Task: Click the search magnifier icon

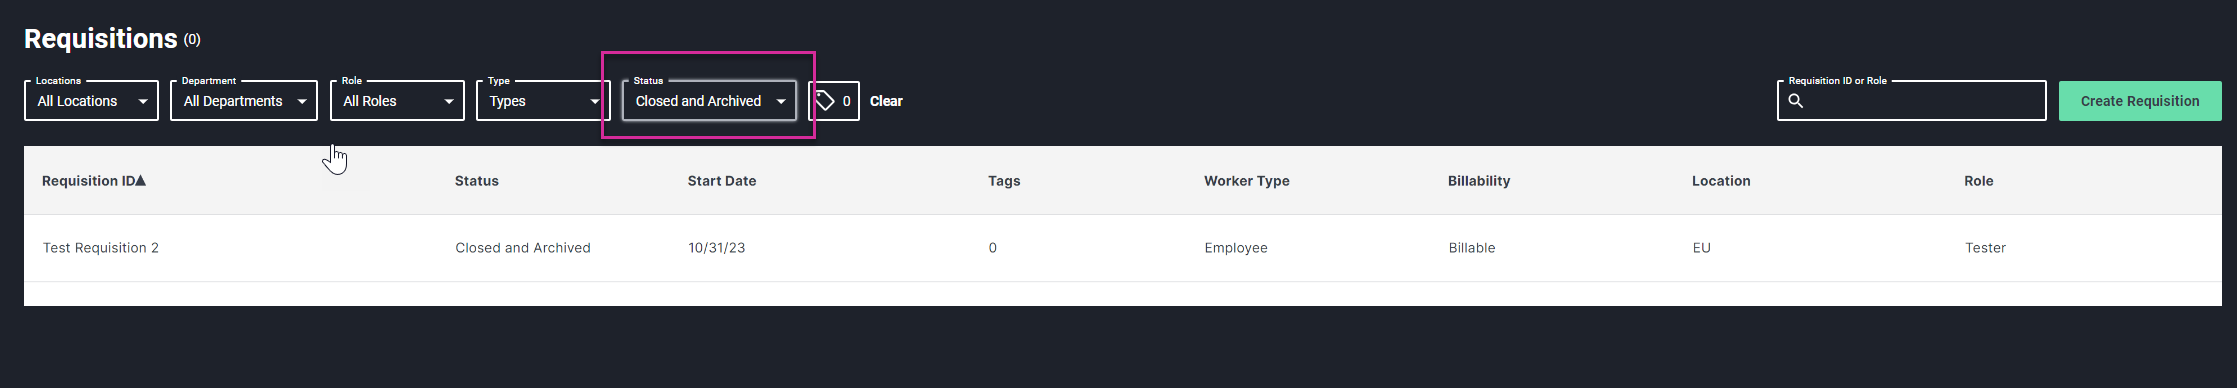Action: pos(1796,101)
